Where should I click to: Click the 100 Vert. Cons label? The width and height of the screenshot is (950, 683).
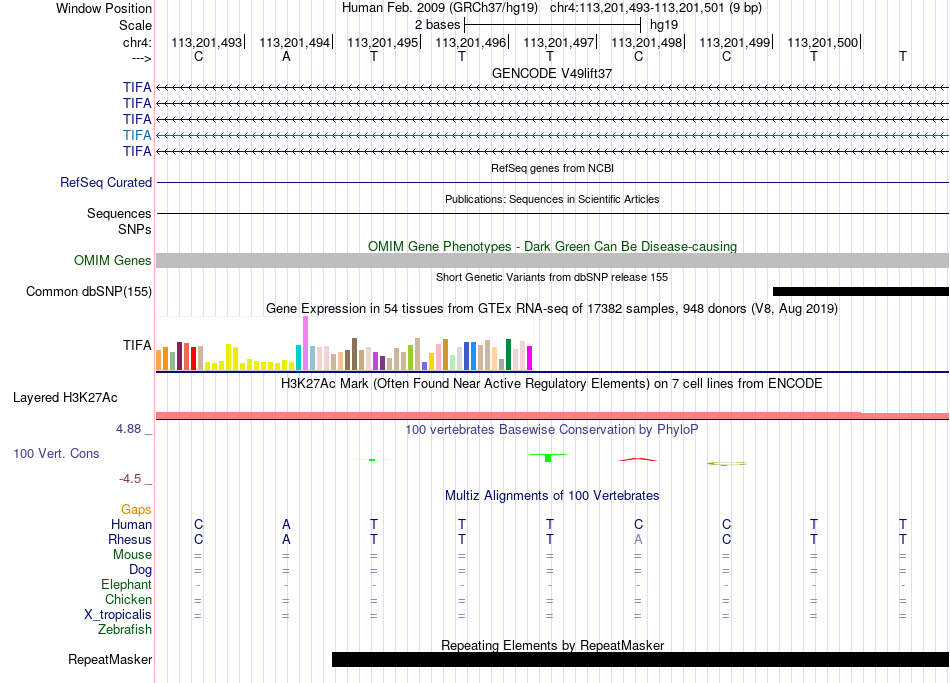[x=56, y=453]
